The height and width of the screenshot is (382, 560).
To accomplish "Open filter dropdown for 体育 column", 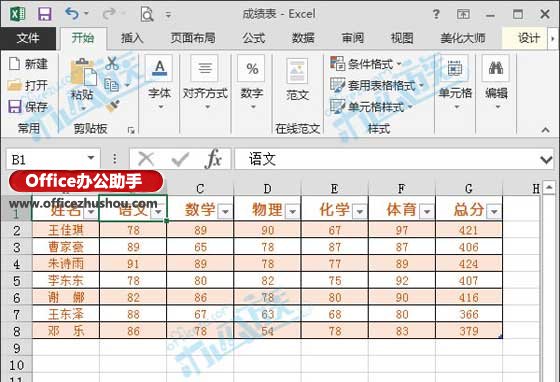I will point(427,211).
